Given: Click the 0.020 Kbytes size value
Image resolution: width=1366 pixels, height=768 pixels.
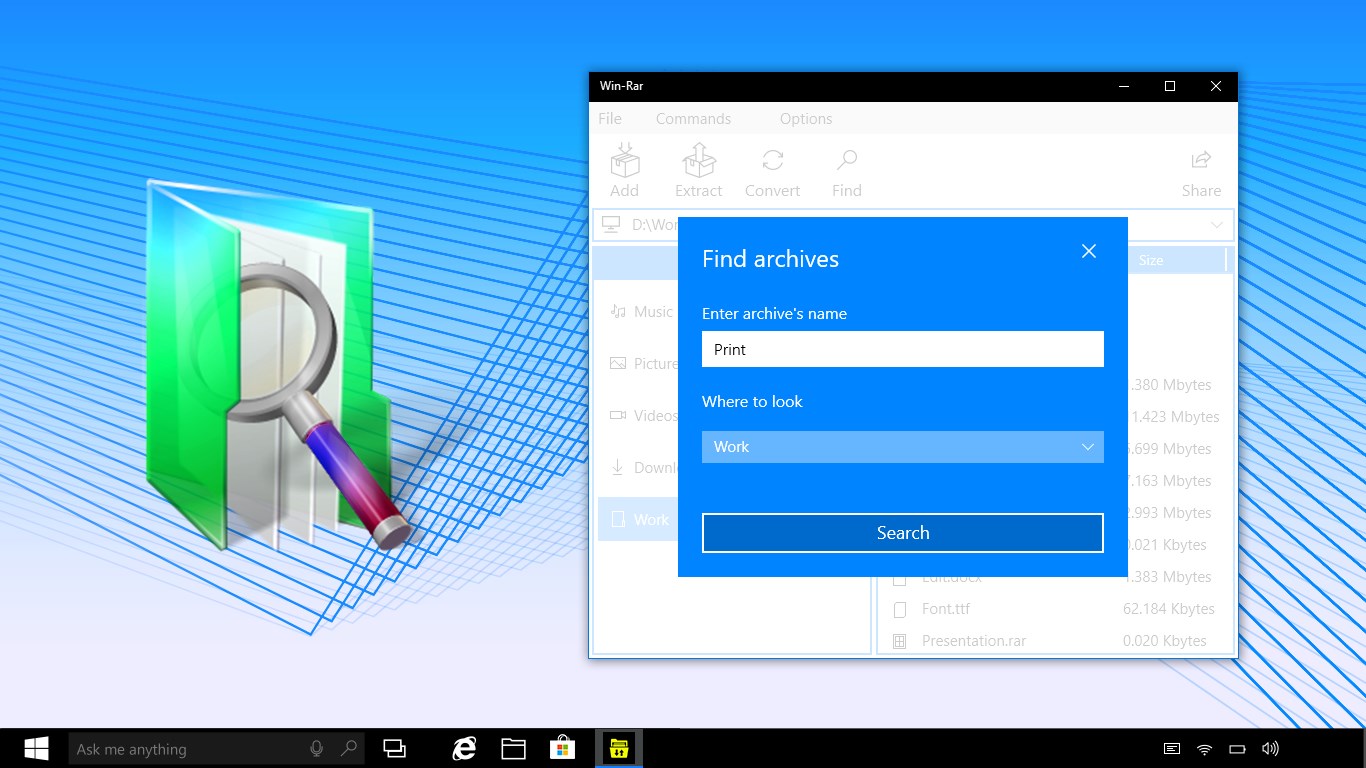Looking at the screenshot, I should click(x=1165, y=641).
